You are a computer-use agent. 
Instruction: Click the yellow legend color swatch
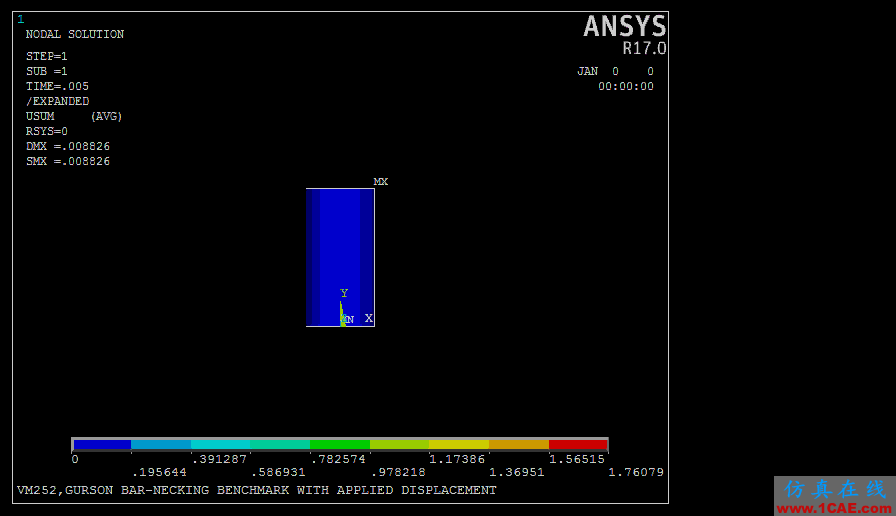point(459,444)
